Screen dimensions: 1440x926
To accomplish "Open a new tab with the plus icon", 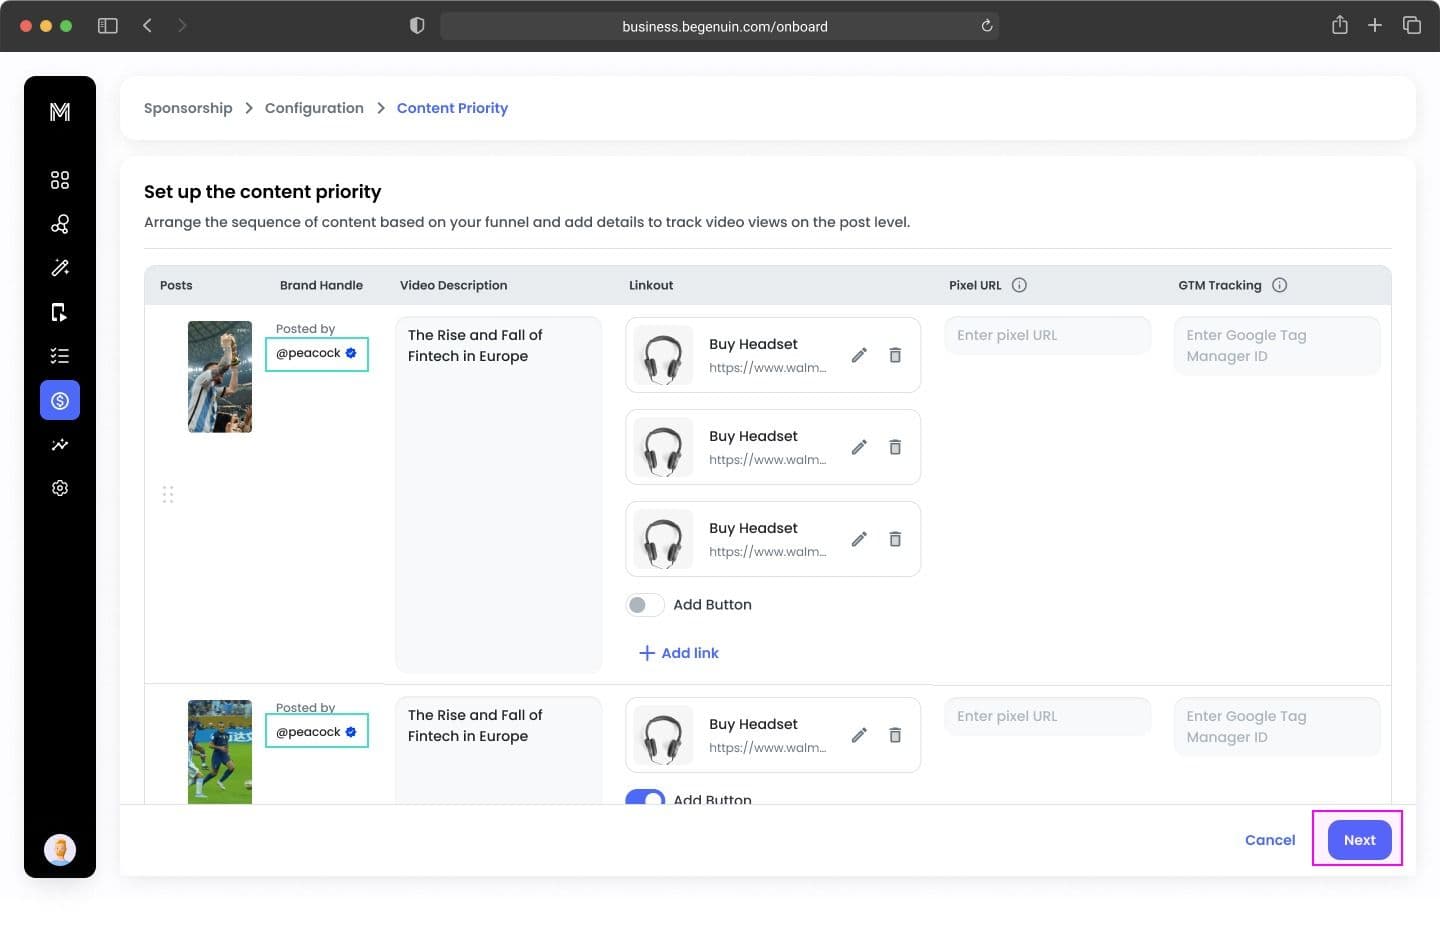I will (1375, 25).
